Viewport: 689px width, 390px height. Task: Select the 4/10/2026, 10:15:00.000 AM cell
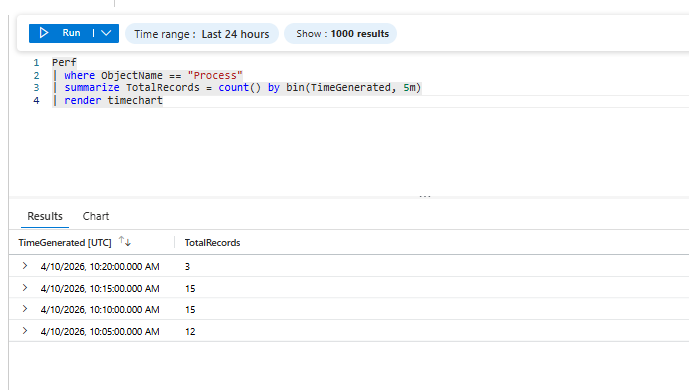click(100, 289)
